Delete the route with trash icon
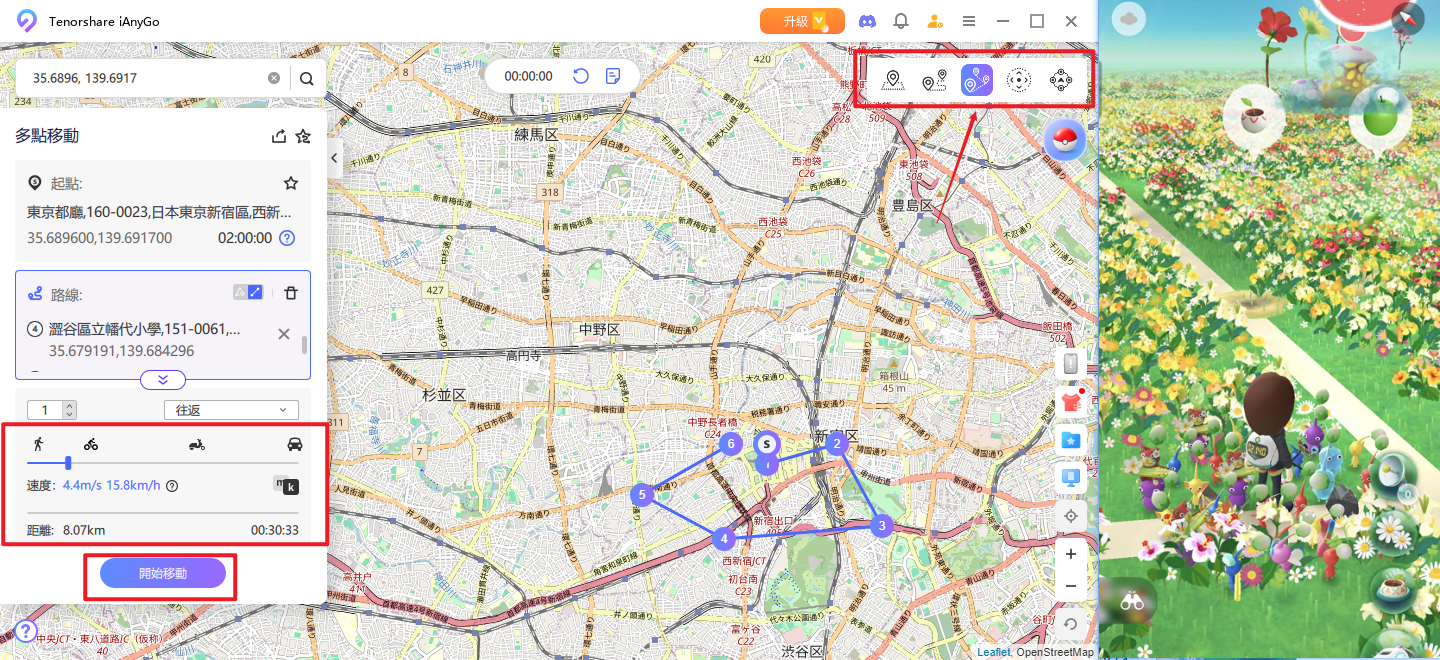The image size is (1440, 660). click(291, 293)
